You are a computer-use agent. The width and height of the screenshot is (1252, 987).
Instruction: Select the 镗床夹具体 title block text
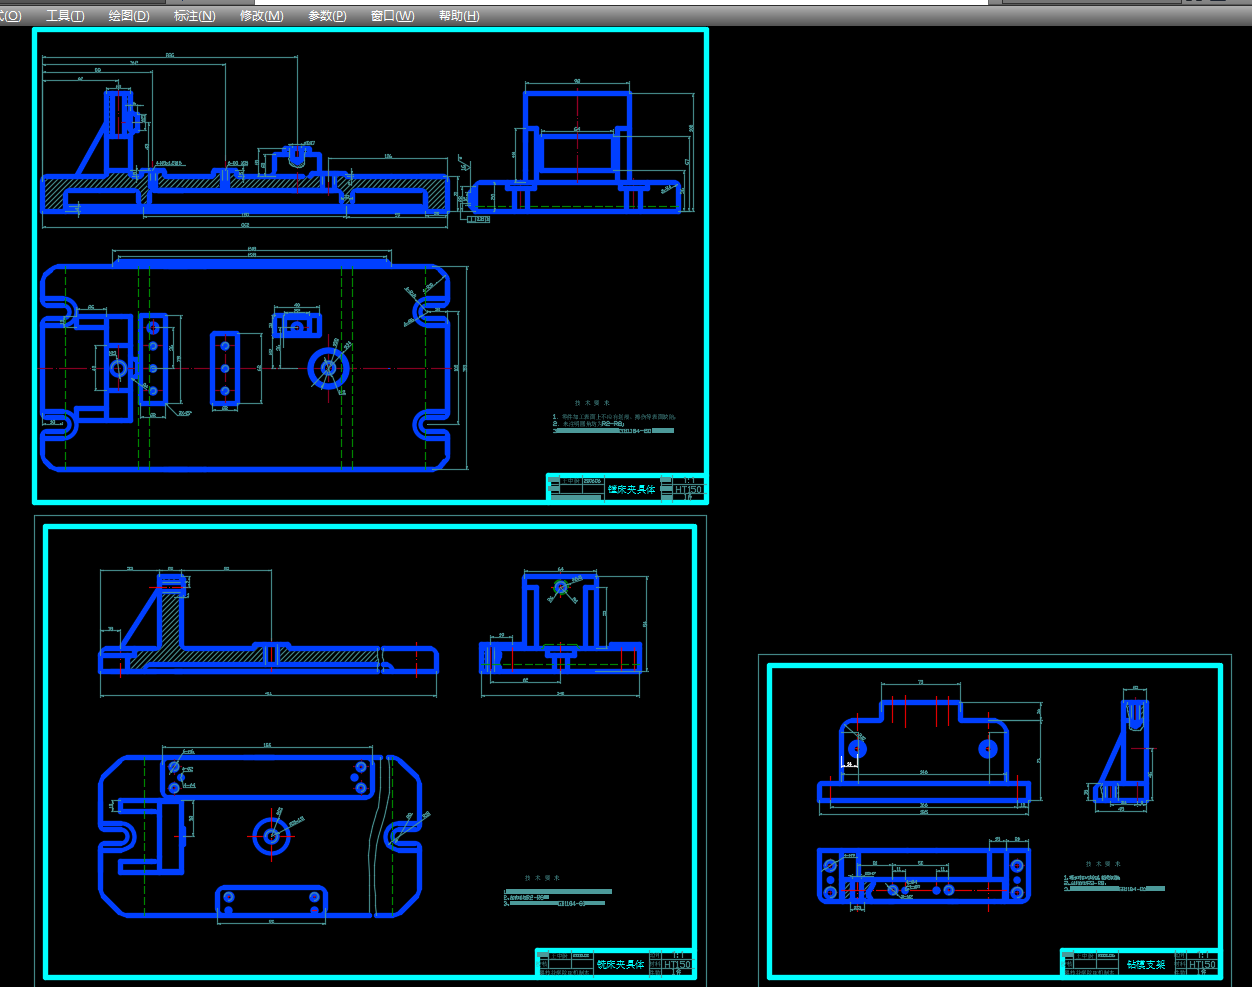632,489
